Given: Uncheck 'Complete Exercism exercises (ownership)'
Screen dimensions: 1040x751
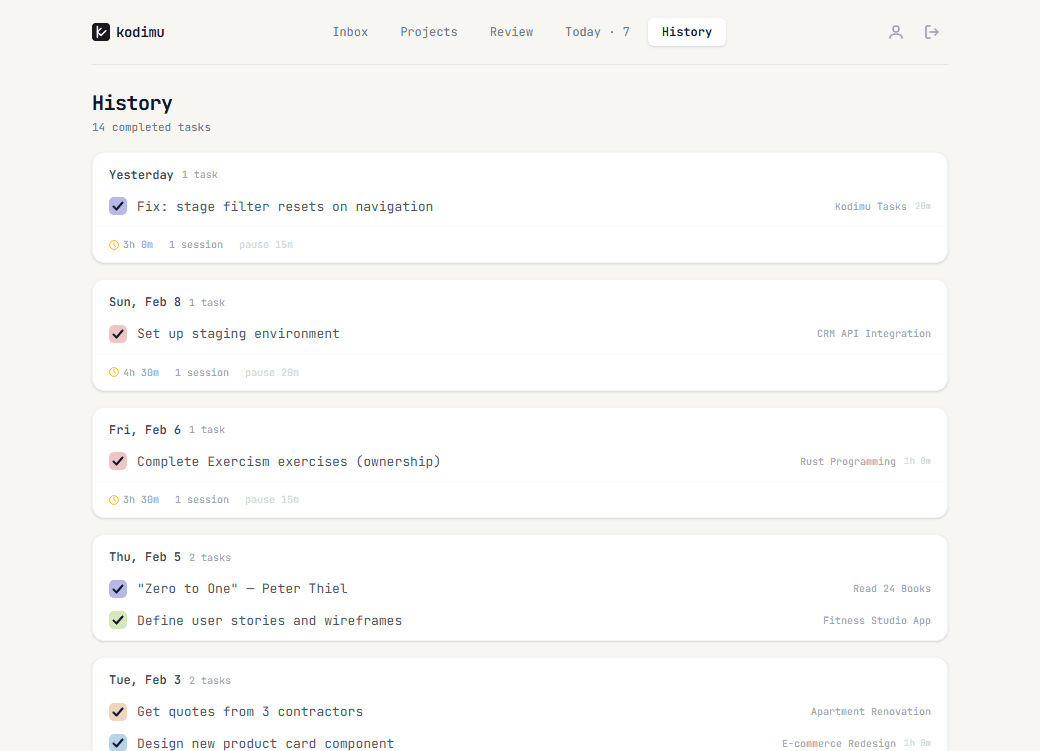Looking at the screenshot, I should (x=118, y=461).
